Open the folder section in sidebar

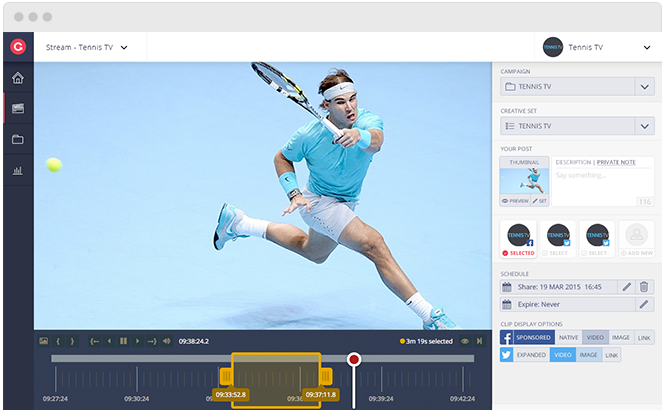(17, 139)
